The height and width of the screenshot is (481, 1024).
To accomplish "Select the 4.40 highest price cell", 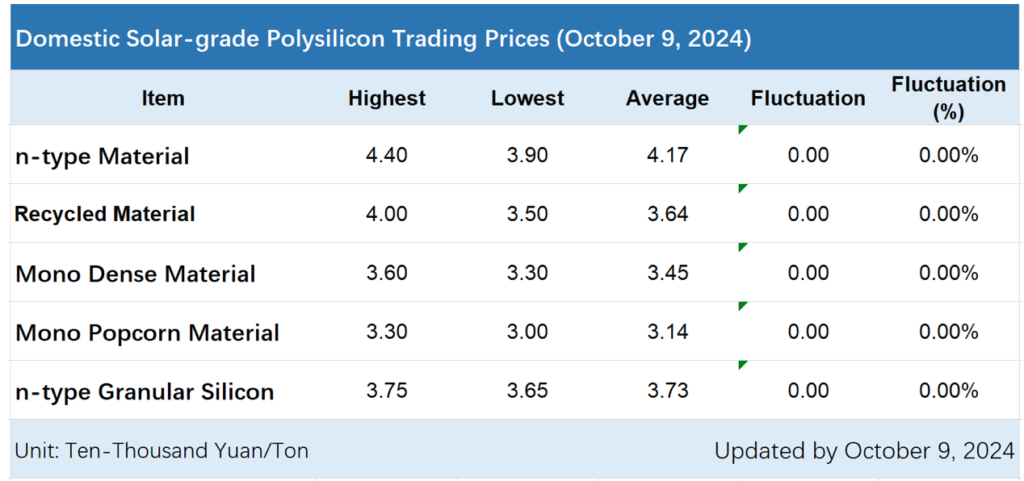I will 387,155.
